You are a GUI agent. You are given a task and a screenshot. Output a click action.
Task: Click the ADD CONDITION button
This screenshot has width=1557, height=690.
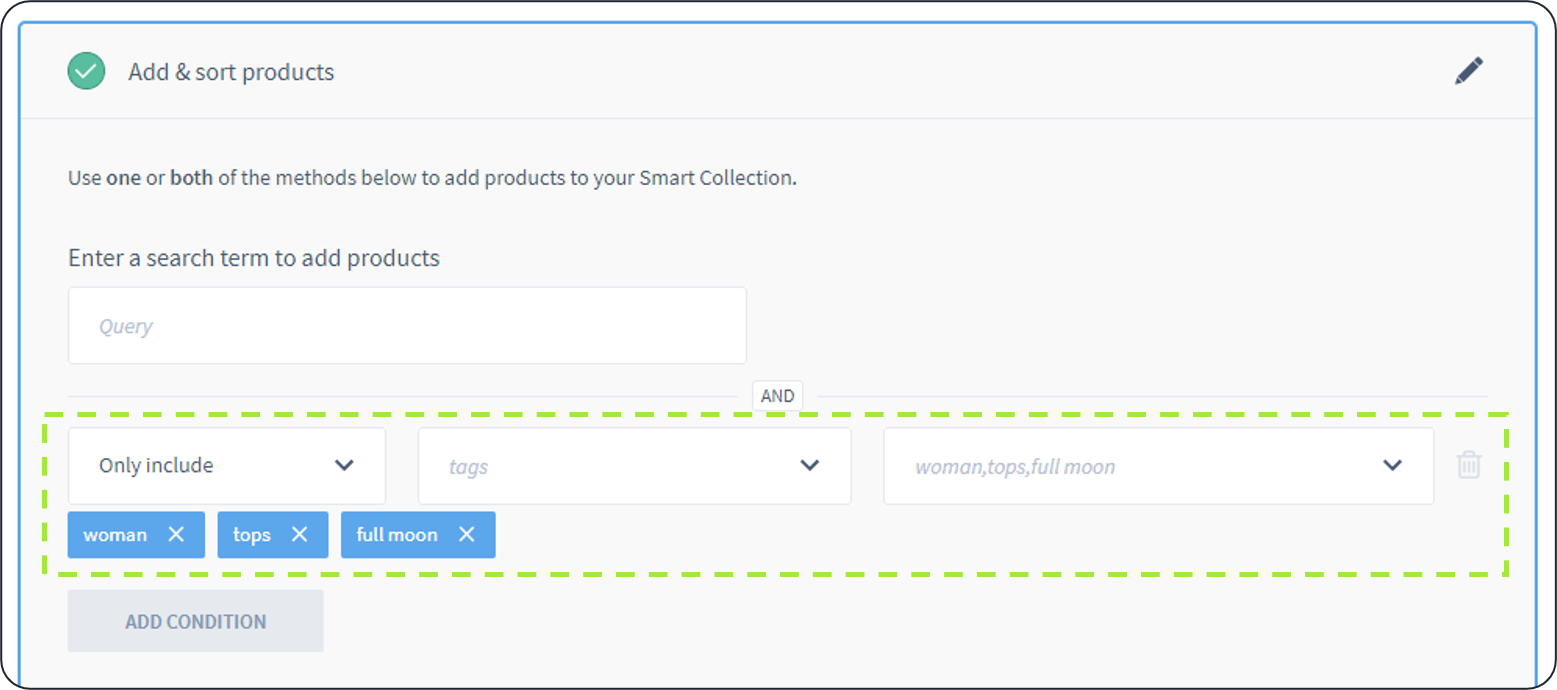tap(195, 621)
